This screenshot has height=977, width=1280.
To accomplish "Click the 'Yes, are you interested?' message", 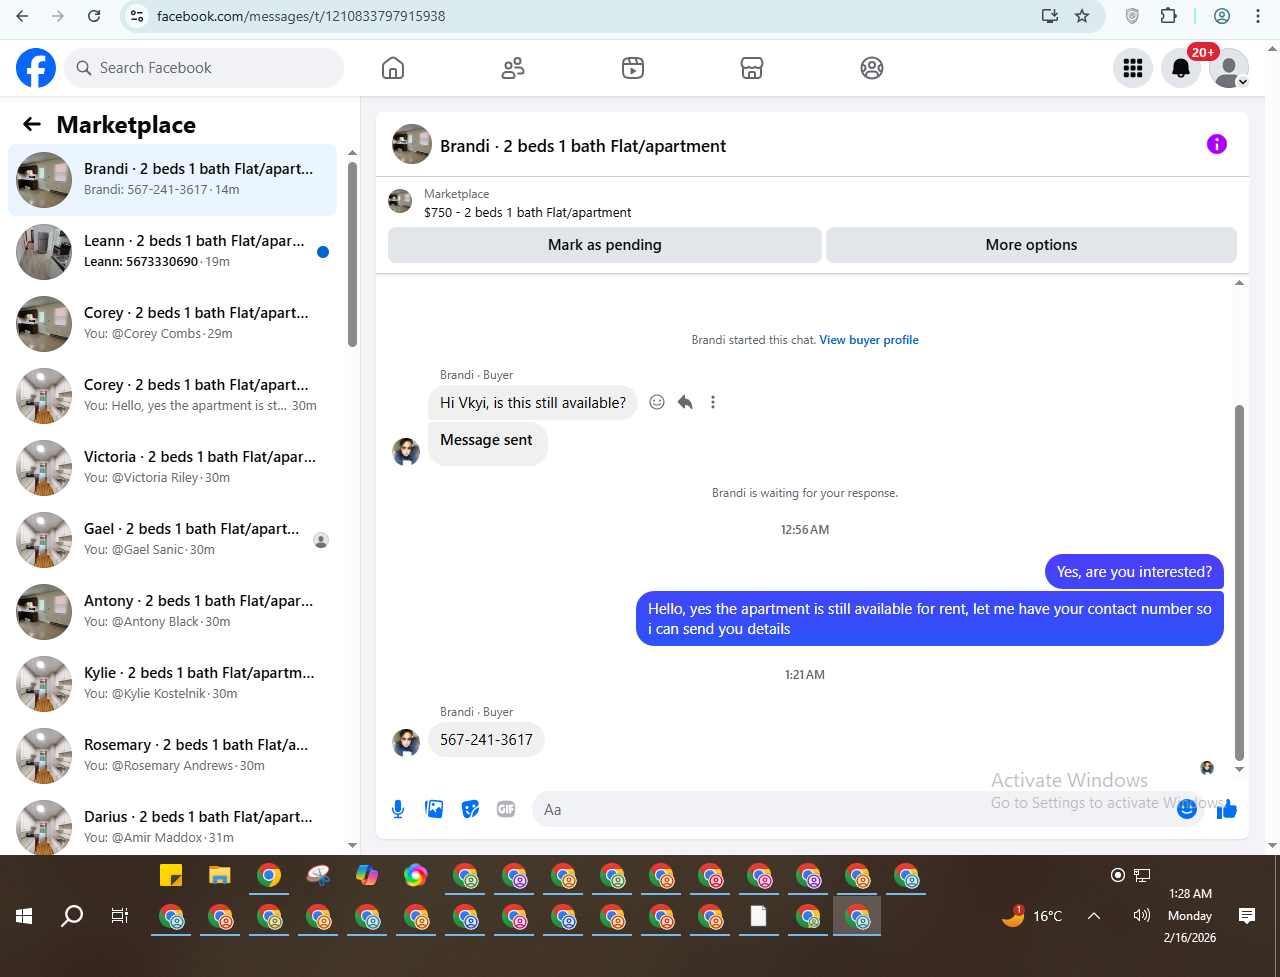I will [1134, 572].
